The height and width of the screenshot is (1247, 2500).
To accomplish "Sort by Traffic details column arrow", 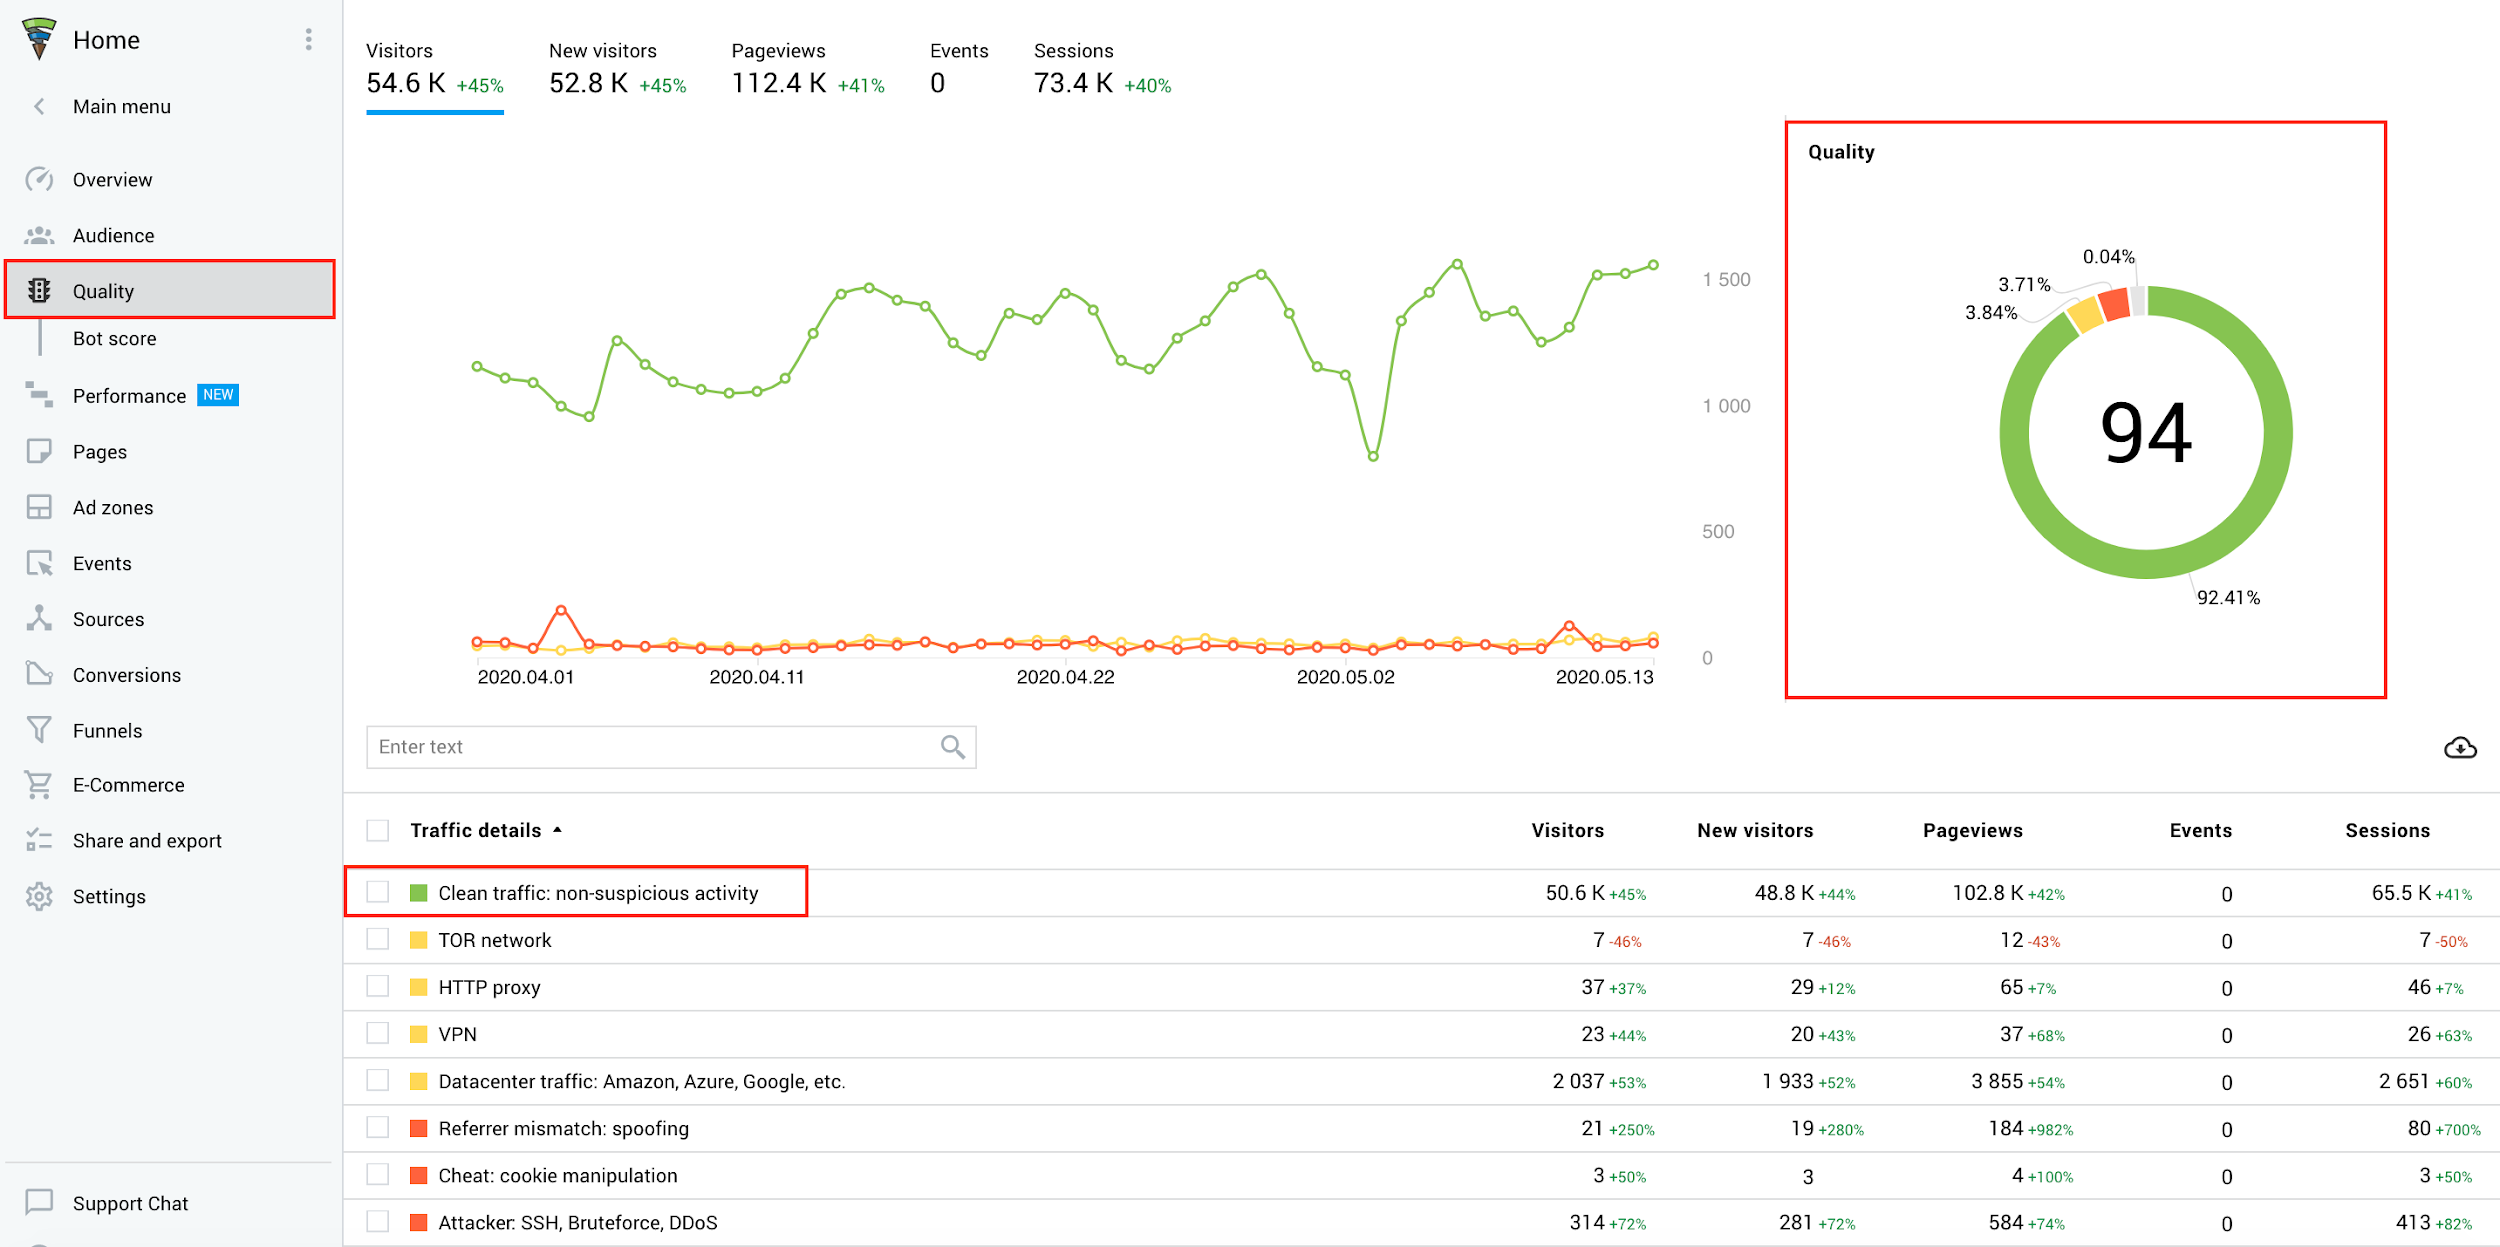I will pyautogui.click(x=558, y=830).
